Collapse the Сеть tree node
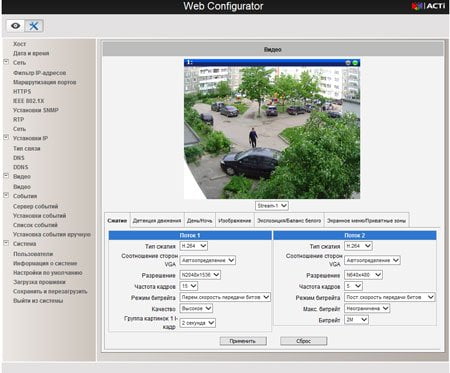This screenshot has width=450, height=373. [x=6, y=62]
